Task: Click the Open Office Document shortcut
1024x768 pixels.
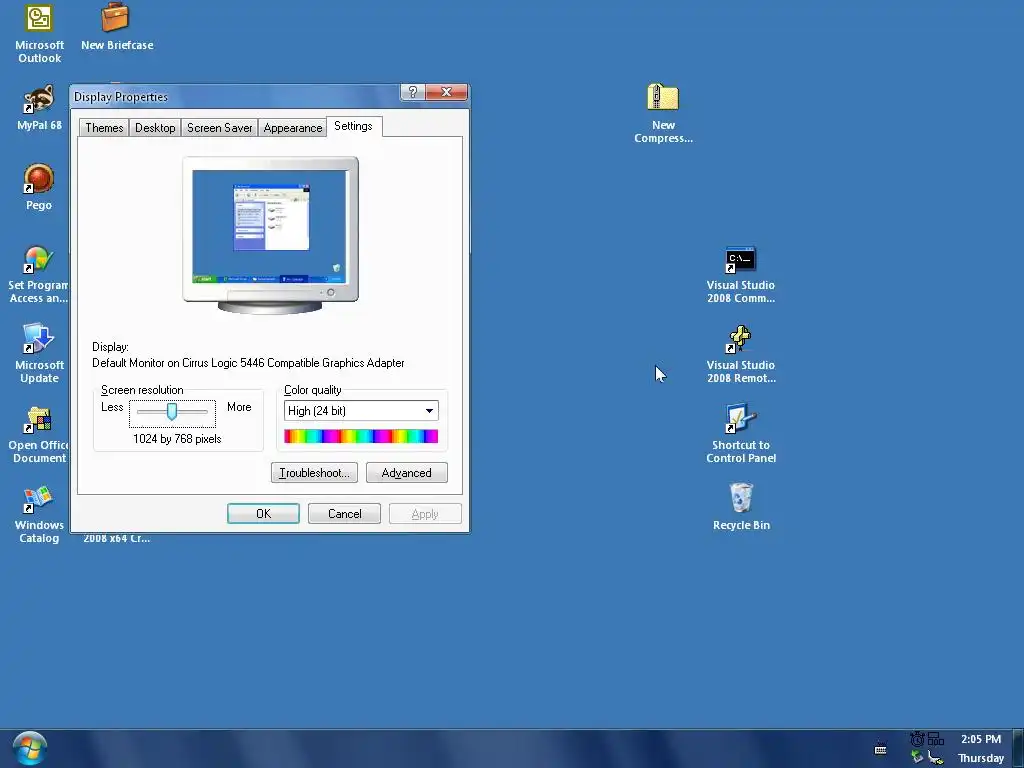Action: 38,434
